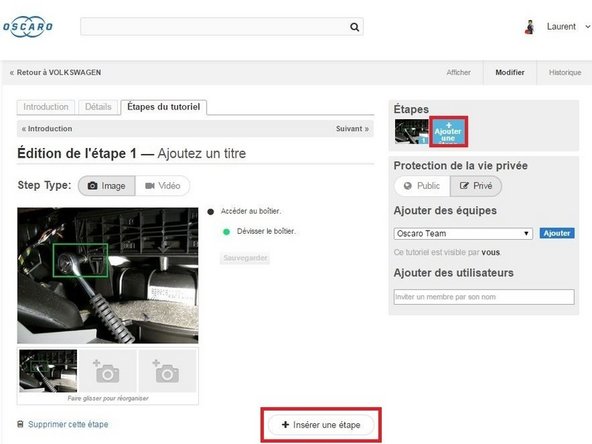Choose Vidéo step type
Viewport: 592px width, 444px height.
pyautogui.click(x=162, y=186)
